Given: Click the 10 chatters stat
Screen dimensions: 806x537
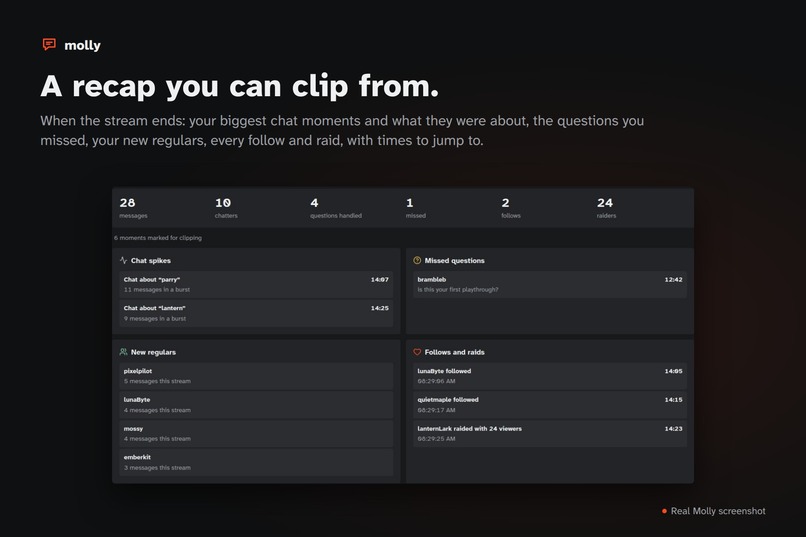Looking at the screenshot, I should click(226, 208).
